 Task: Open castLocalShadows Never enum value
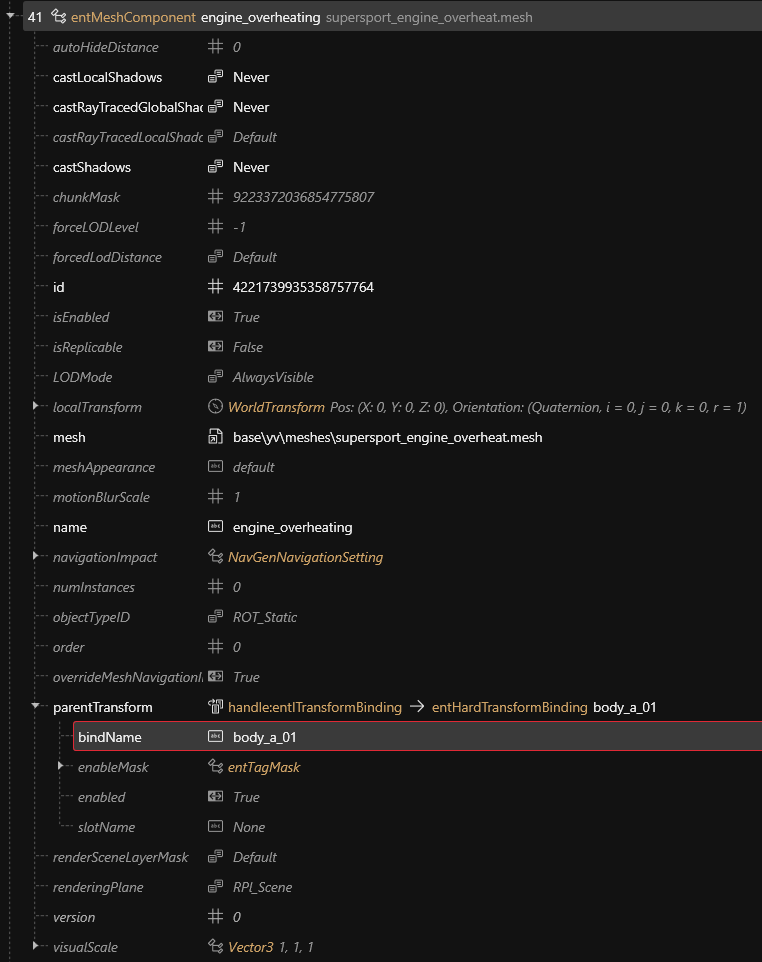click(x=251, y=77)
